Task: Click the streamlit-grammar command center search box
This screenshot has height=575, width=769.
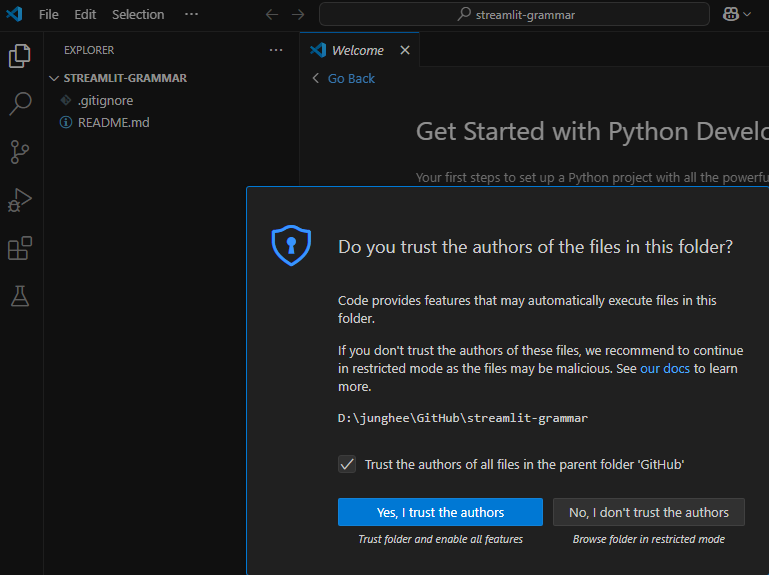Action: [514, 15]
